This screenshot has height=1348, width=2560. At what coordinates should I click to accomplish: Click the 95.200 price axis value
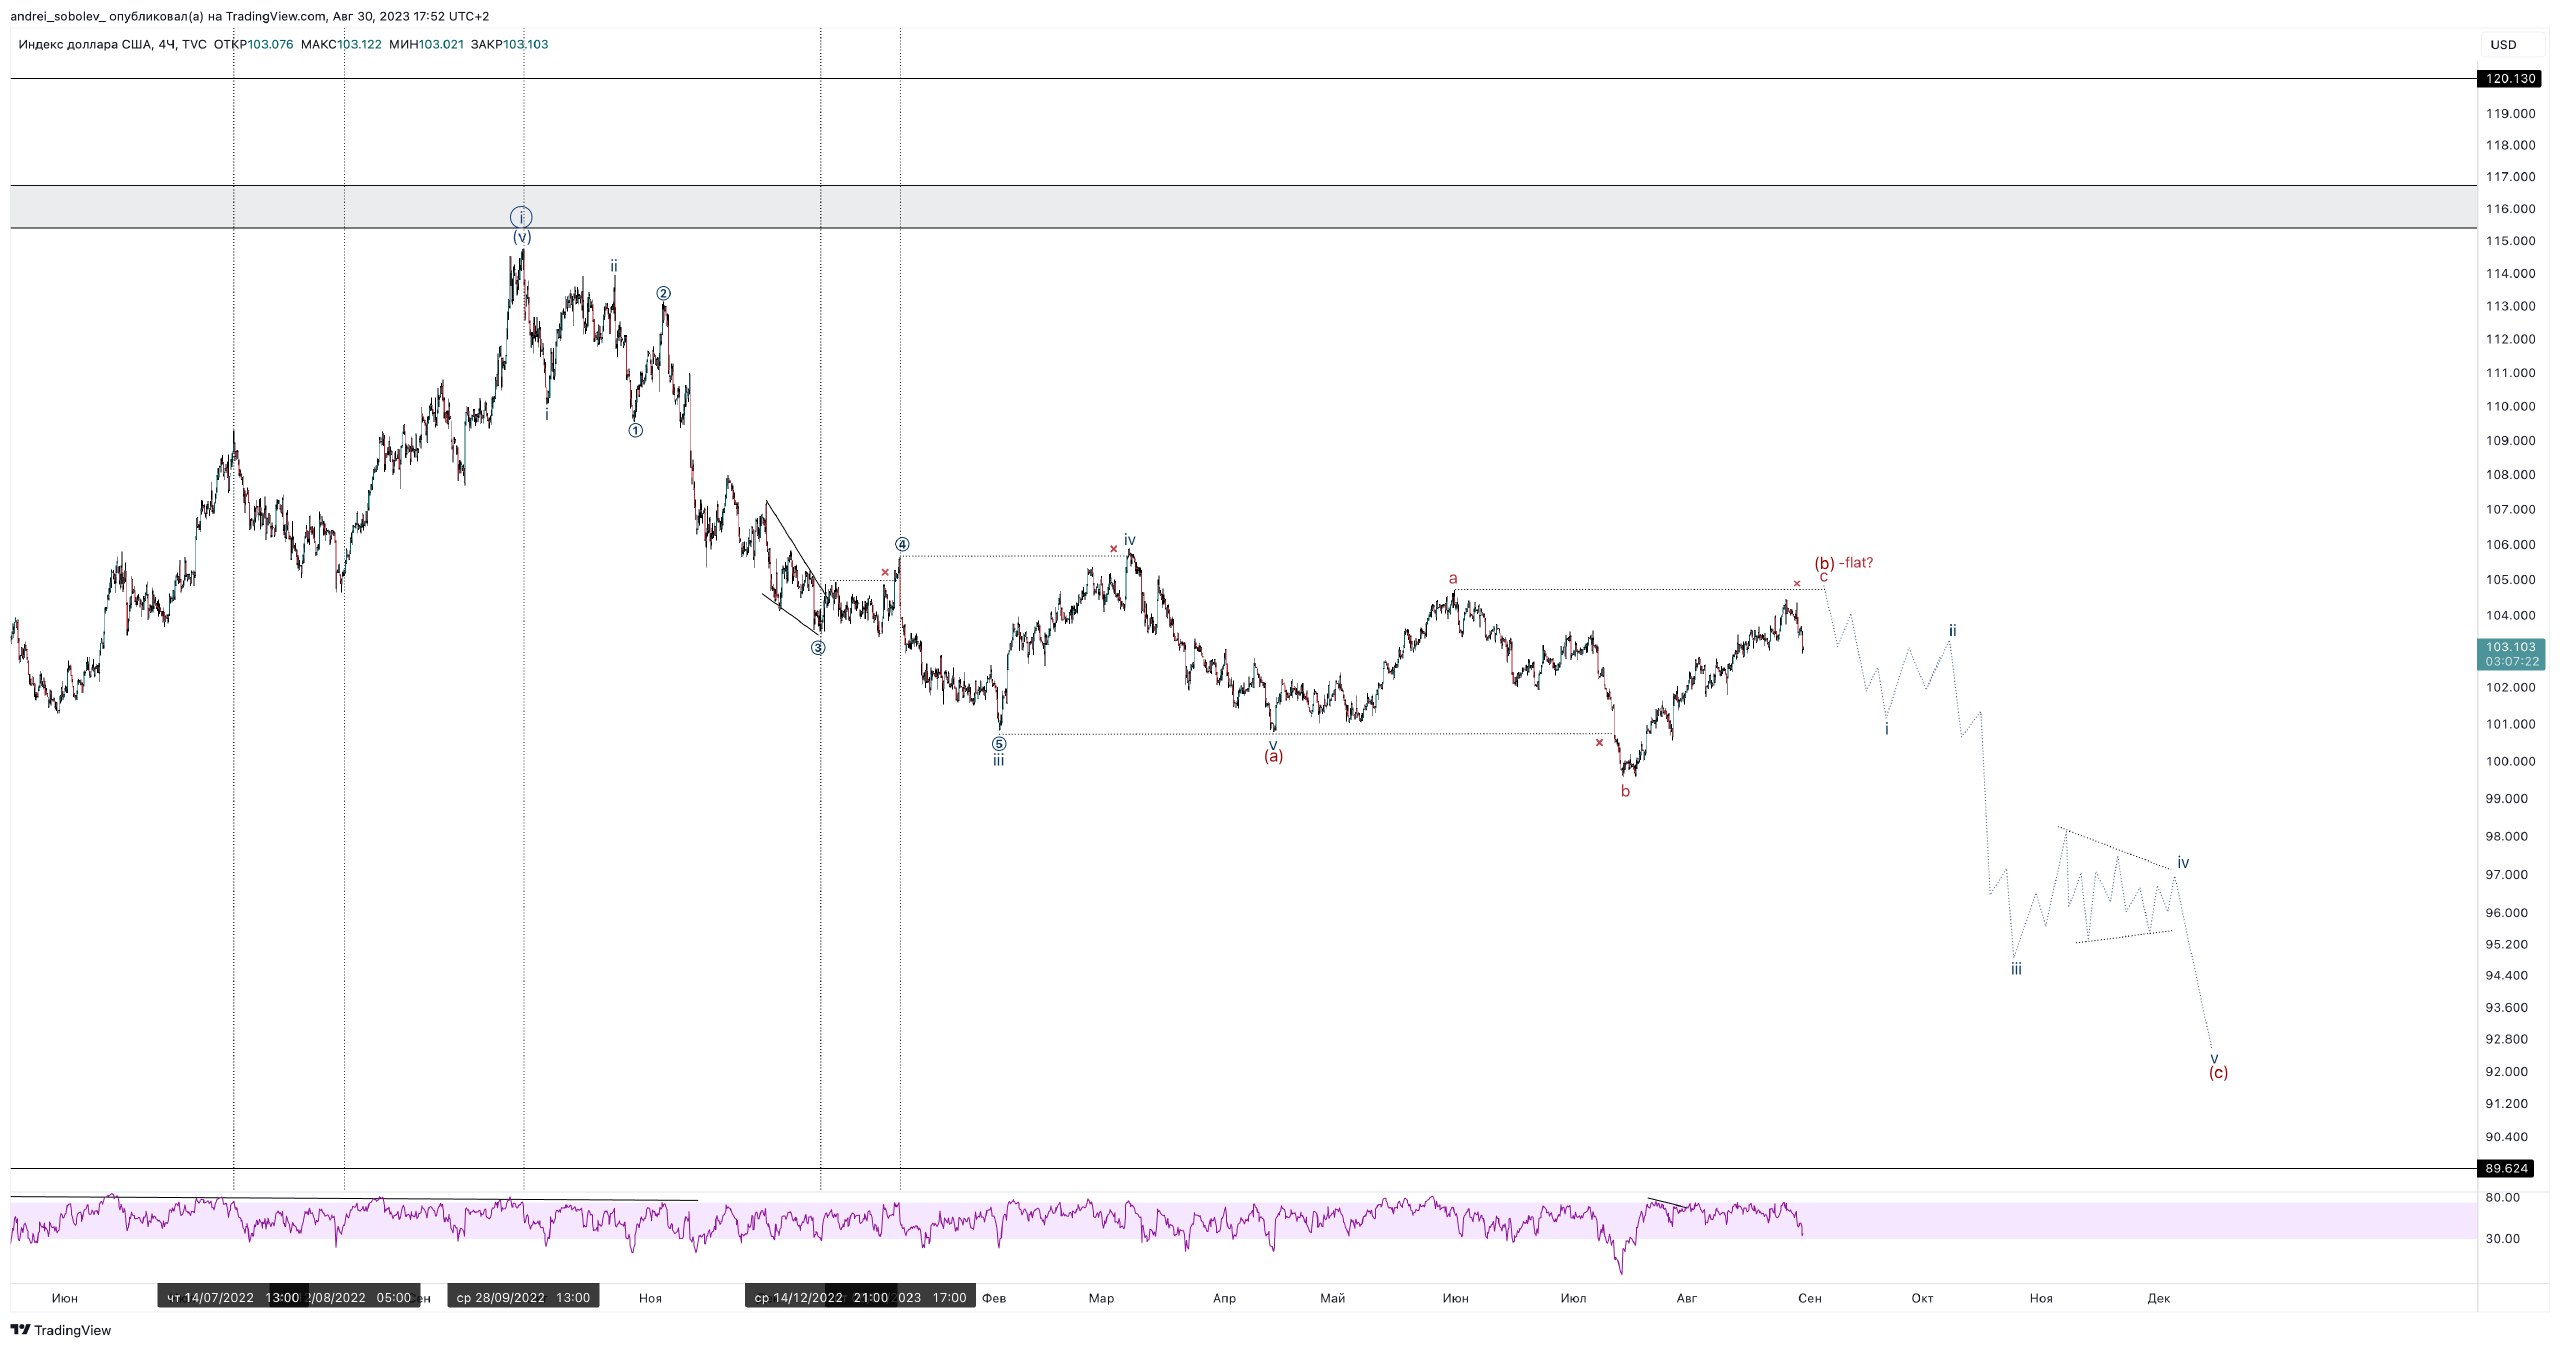tap(2506, 944)
